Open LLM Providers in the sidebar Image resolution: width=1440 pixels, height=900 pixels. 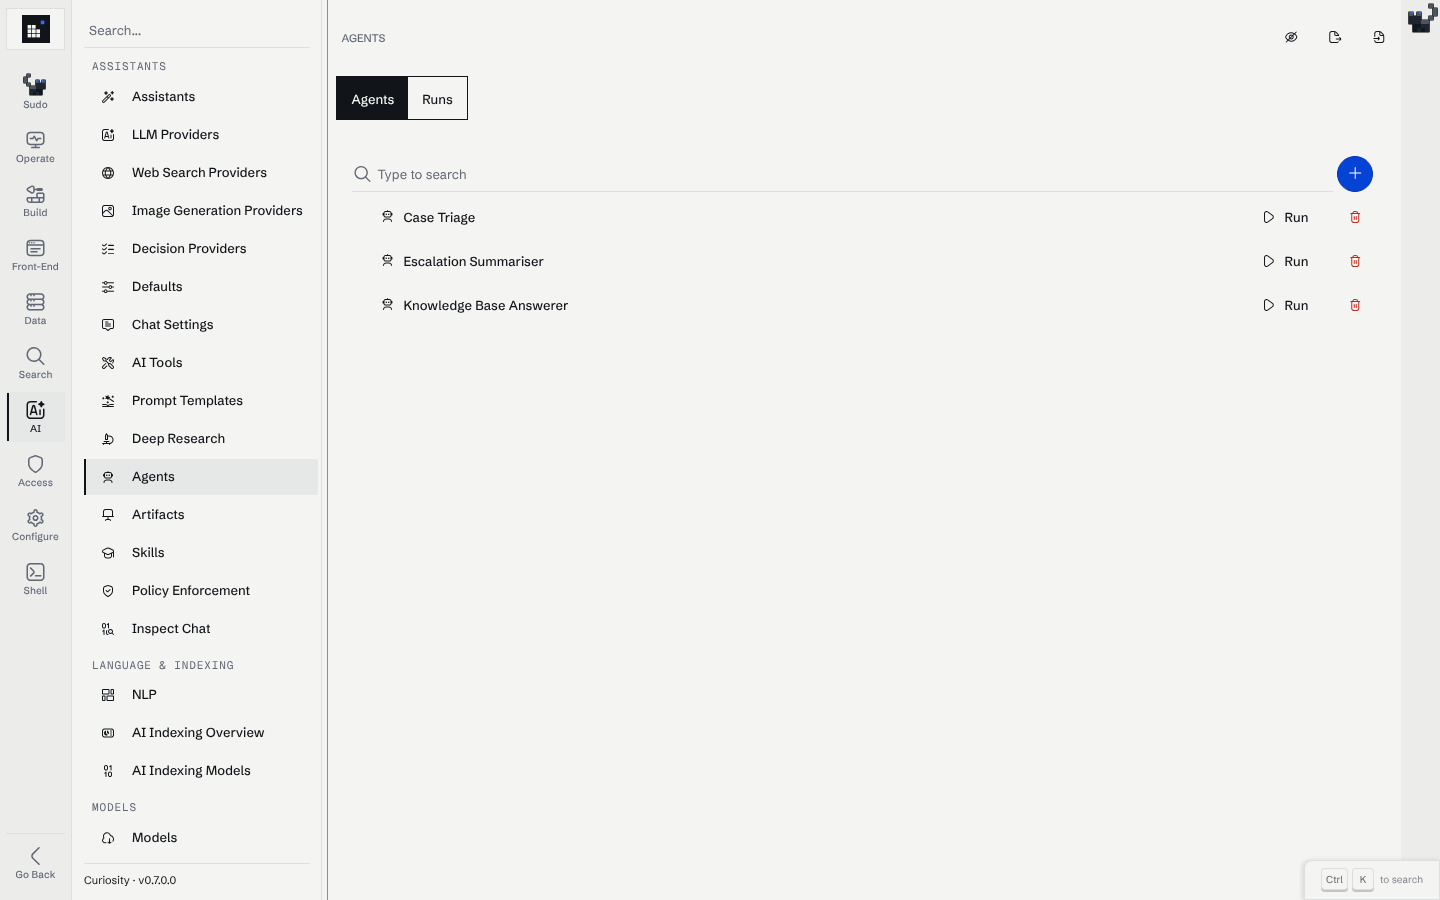201,135
